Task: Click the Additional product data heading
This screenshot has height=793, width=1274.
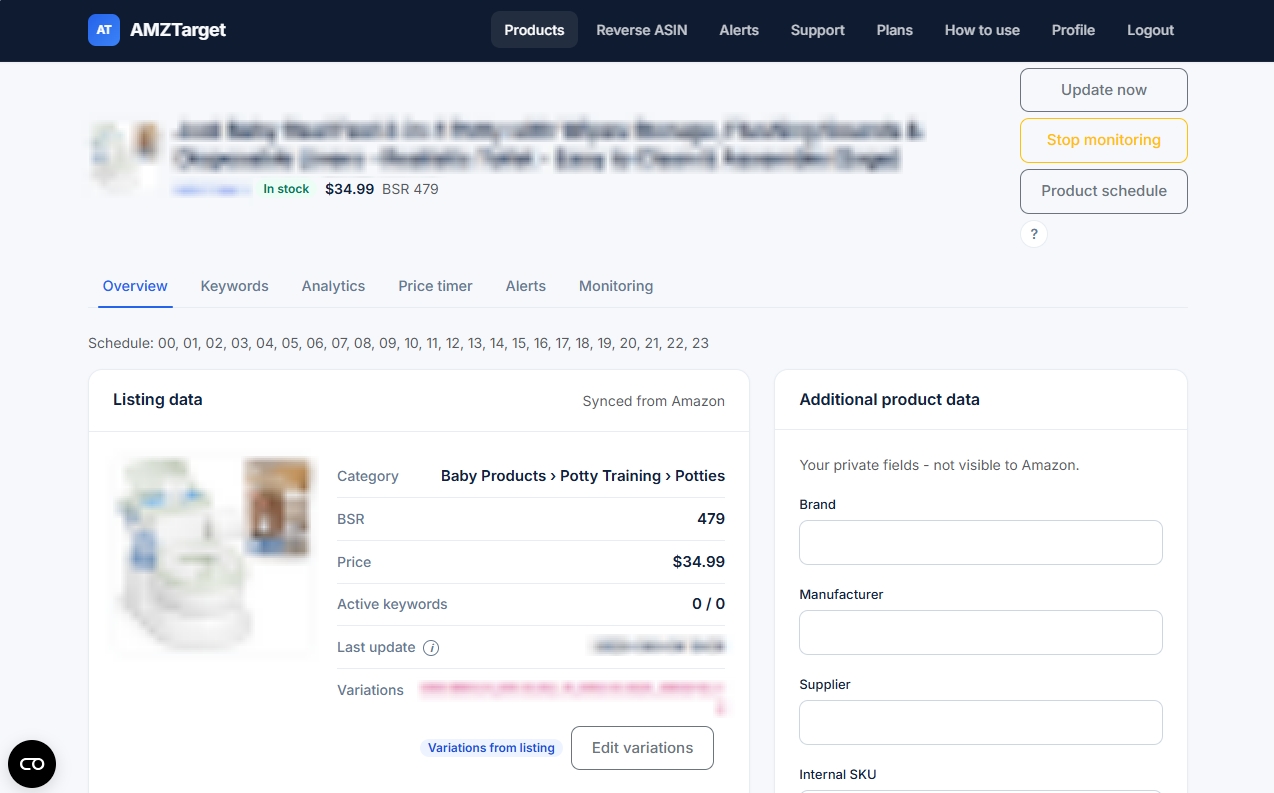Action: pos(890,400)
